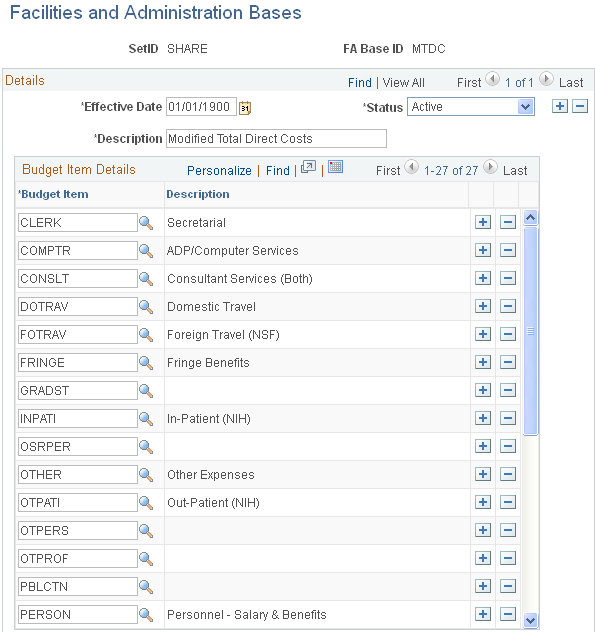Sort by Budget Item column header
Screen dimensions: 595x632
pos(53,194)
